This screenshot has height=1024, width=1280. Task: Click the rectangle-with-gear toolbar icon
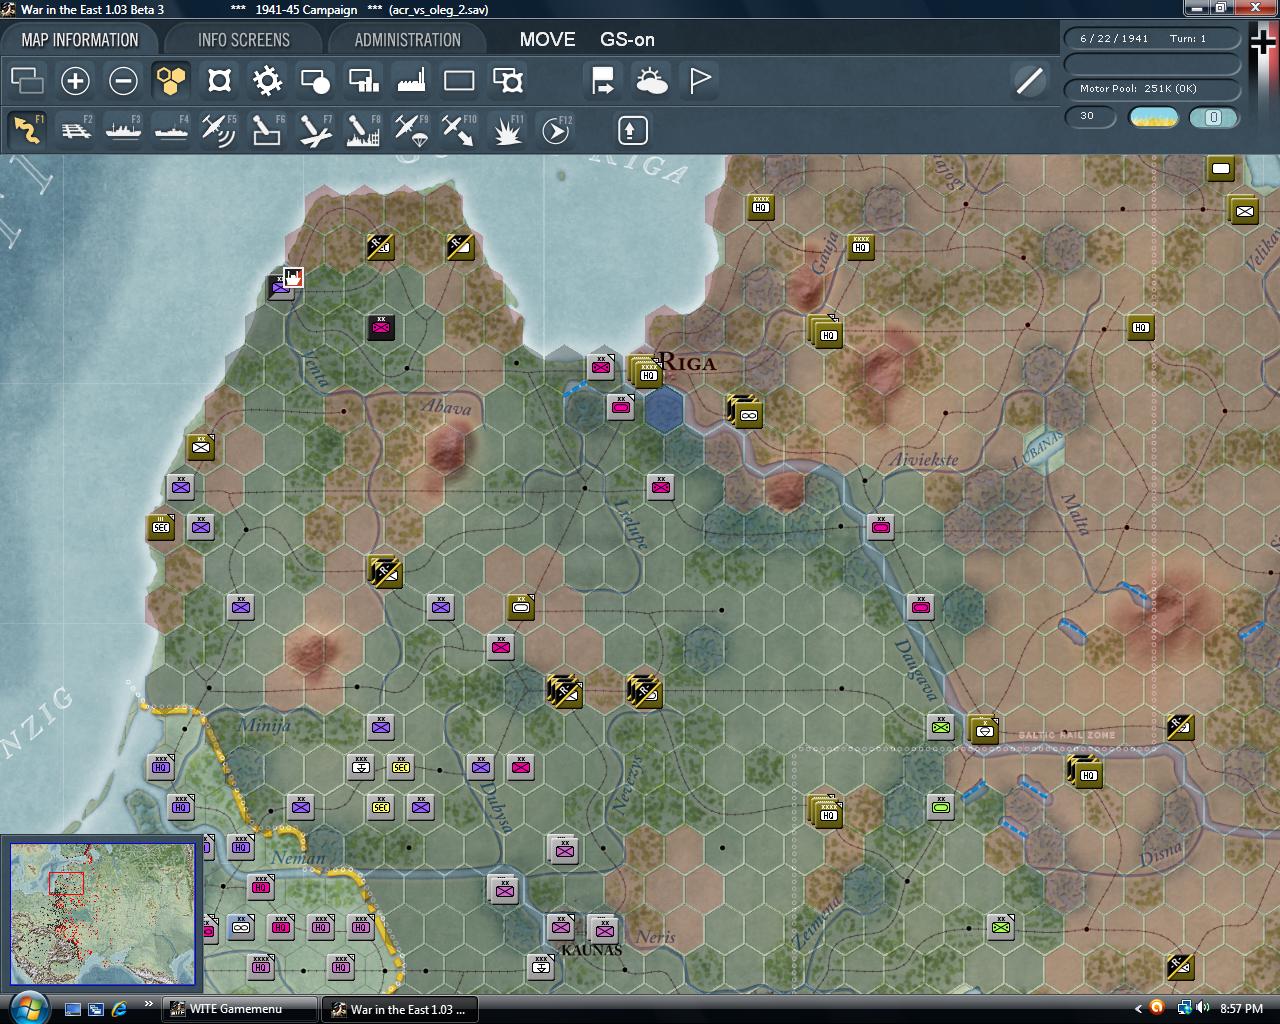point(508,81)
